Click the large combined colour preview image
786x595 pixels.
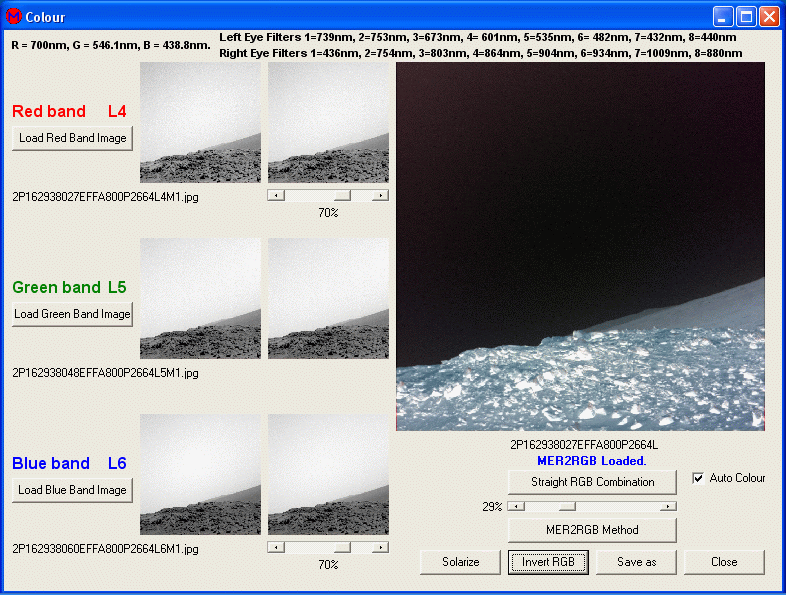580,246
